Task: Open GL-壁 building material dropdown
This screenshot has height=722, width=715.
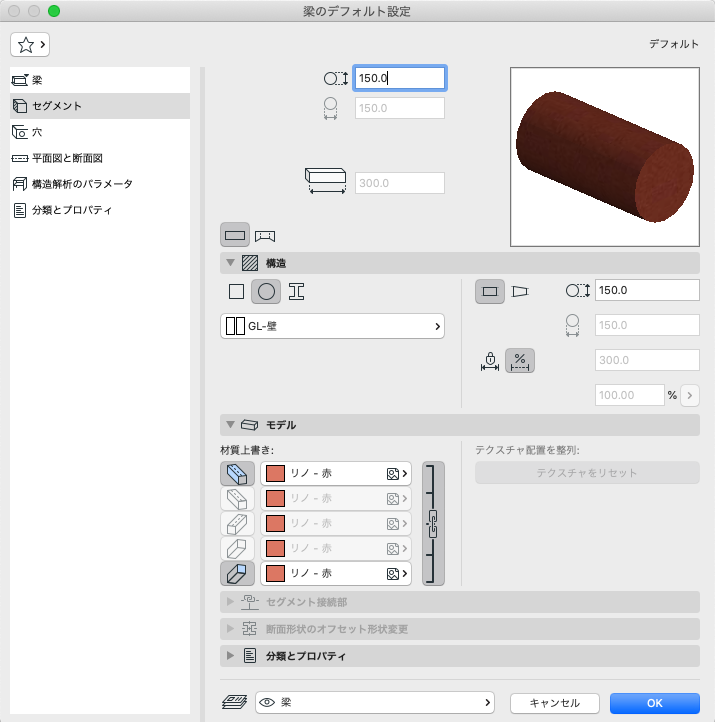Action: (x=332, y=326)
